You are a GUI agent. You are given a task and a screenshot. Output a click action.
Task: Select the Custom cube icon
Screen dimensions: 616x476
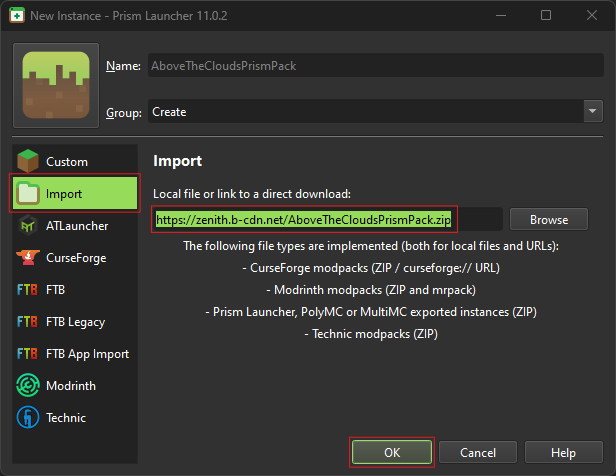click(x=28, y=161)
